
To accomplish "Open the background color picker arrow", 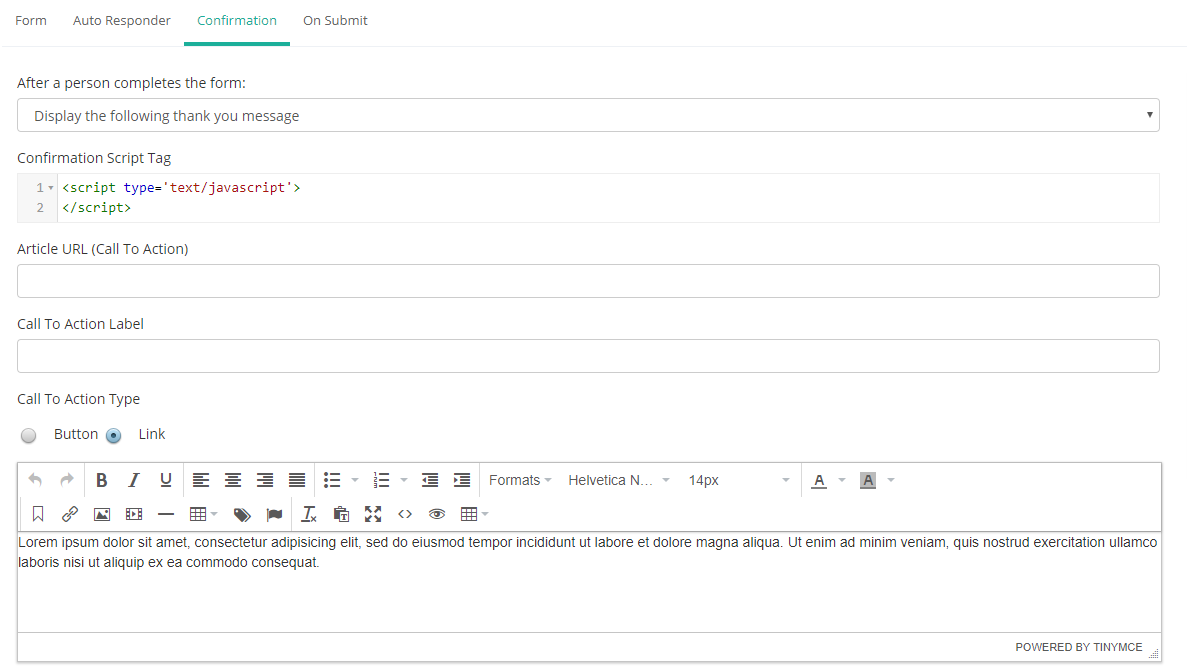I will click(x=891, y=480).
